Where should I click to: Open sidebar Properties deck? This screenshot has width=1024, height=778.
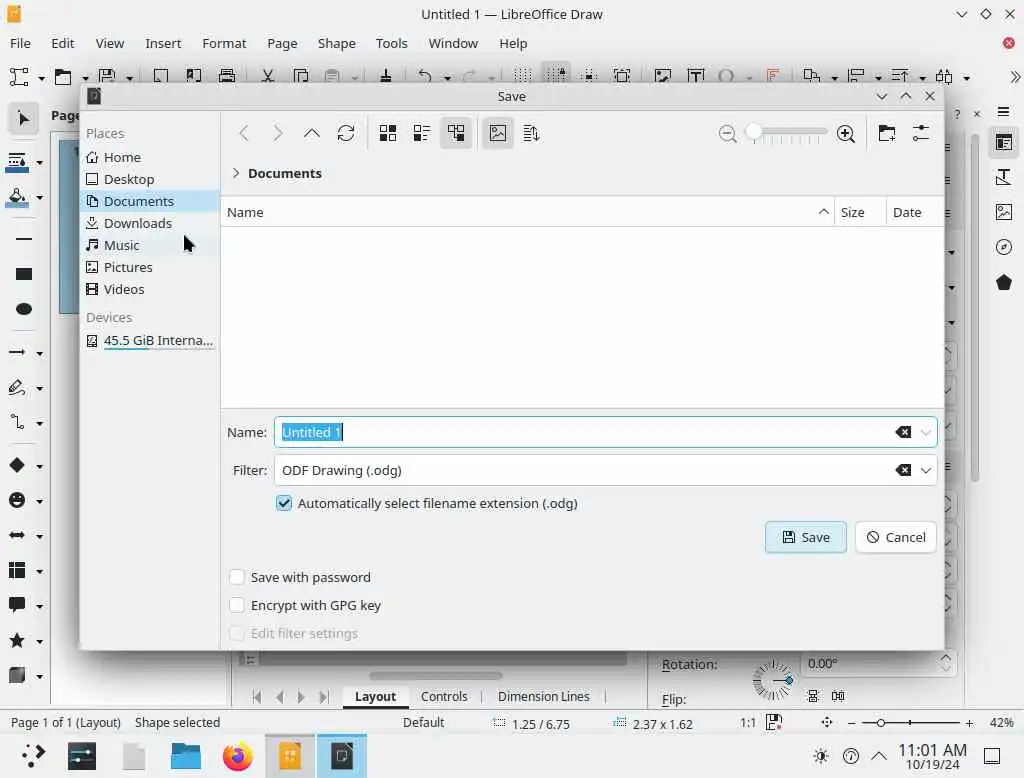(1004, 142)
